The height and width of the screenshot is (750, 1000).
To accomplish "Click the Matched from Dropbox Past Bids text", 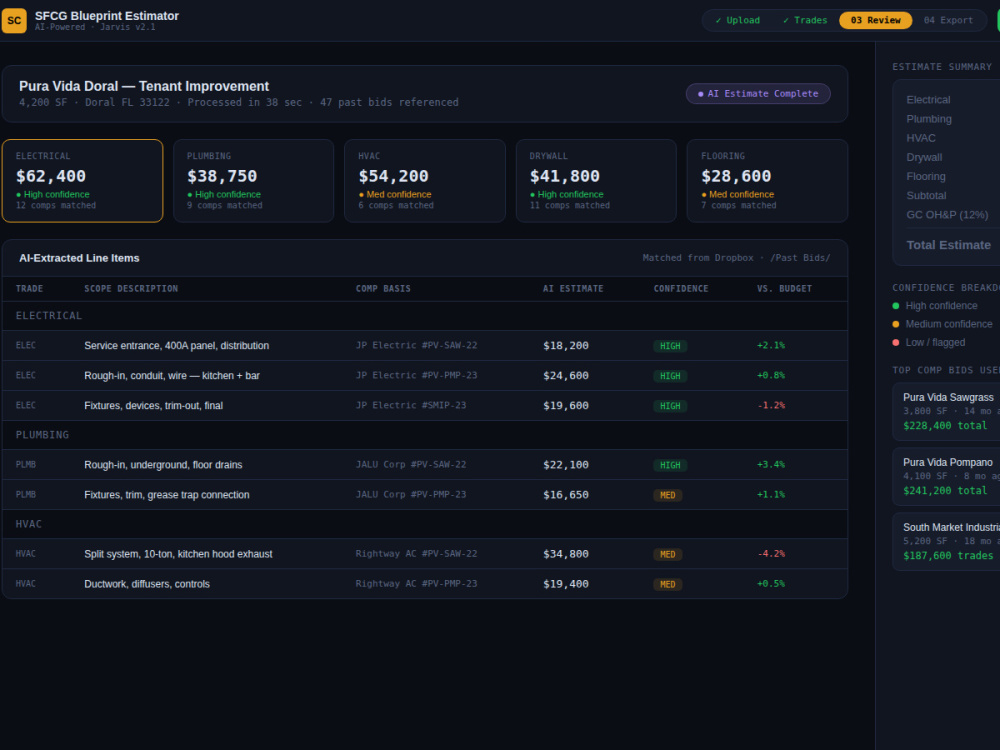I will point(736,258).
